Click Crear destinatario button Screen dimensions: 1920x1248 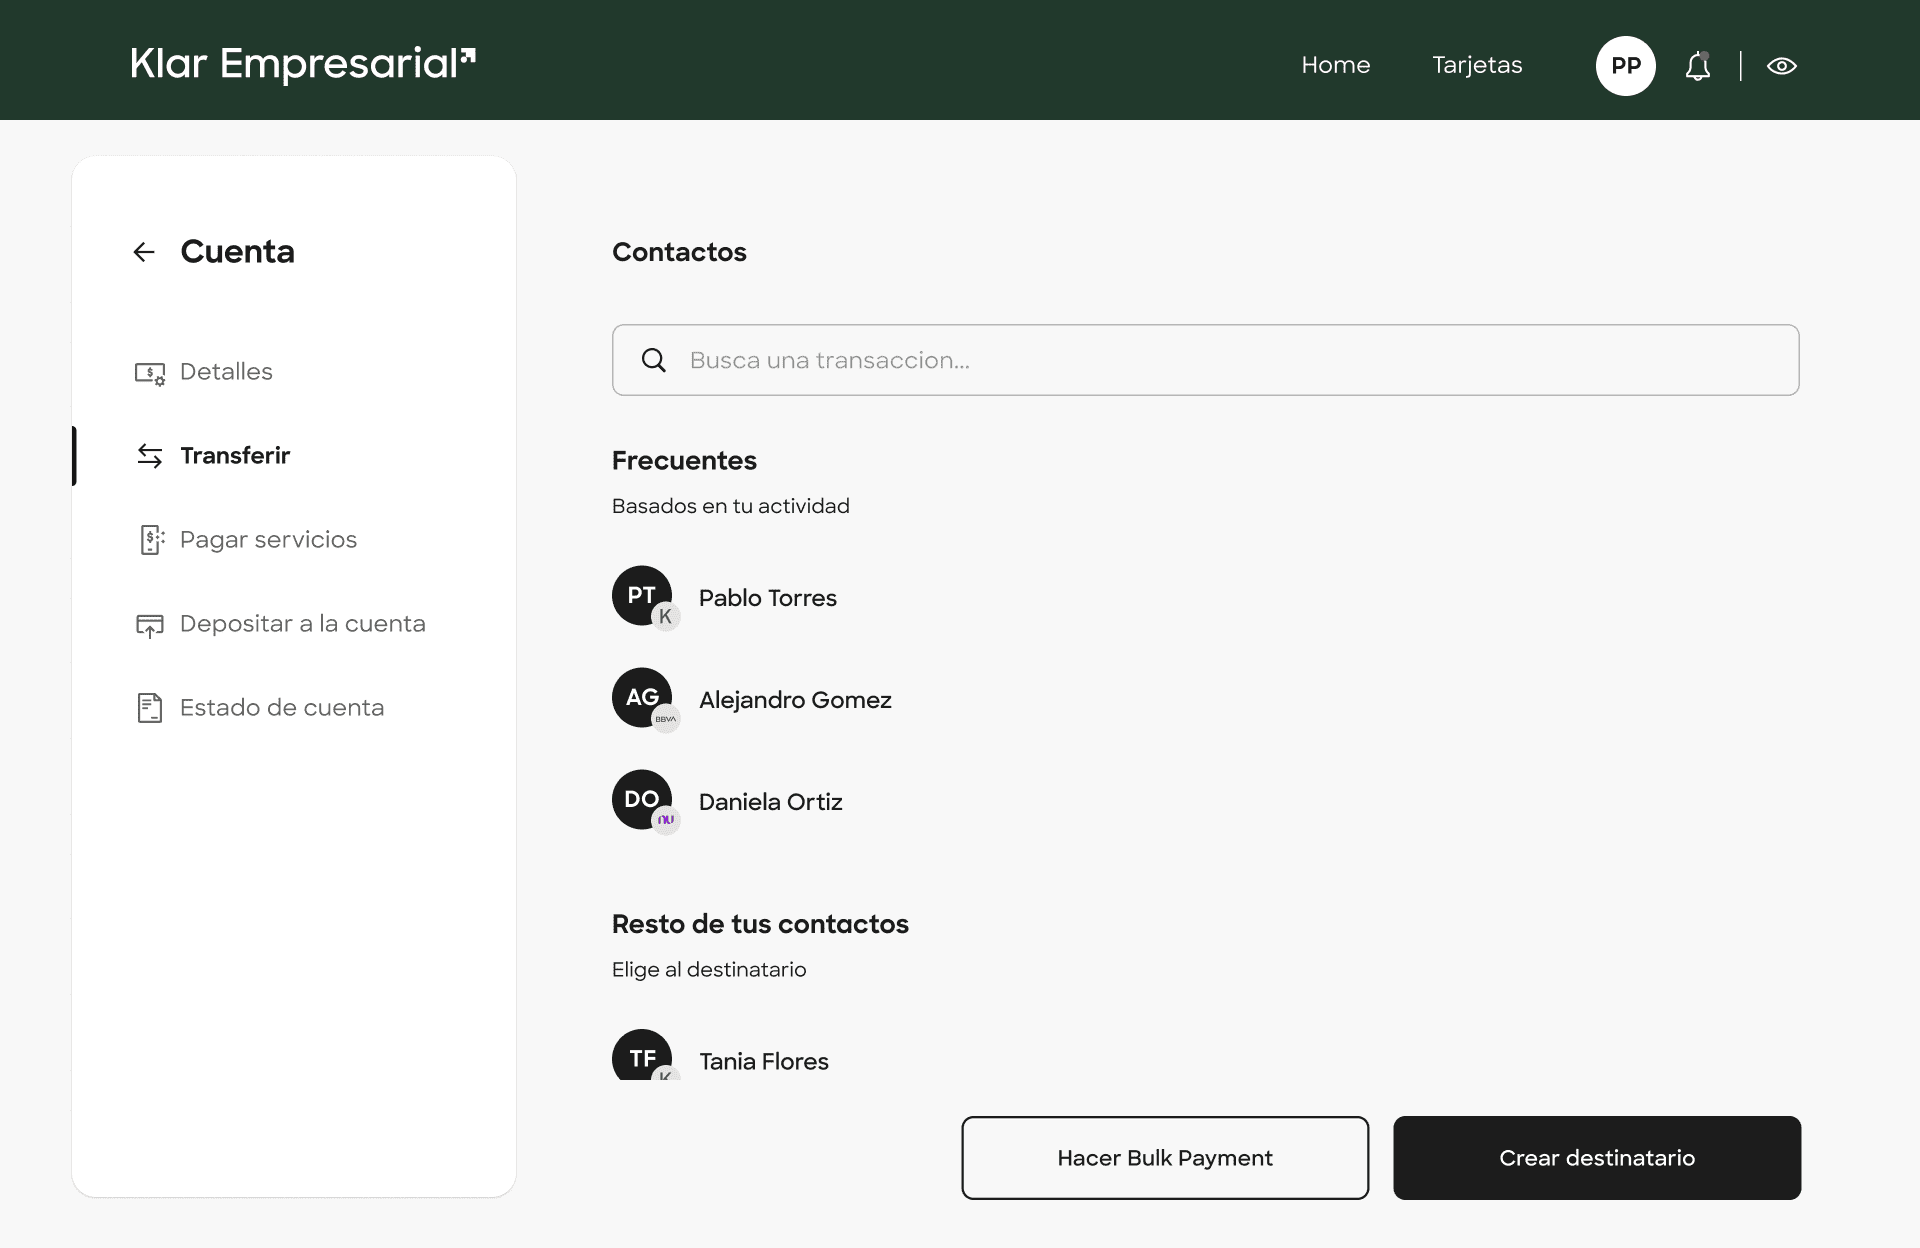pos(1596,1158)
